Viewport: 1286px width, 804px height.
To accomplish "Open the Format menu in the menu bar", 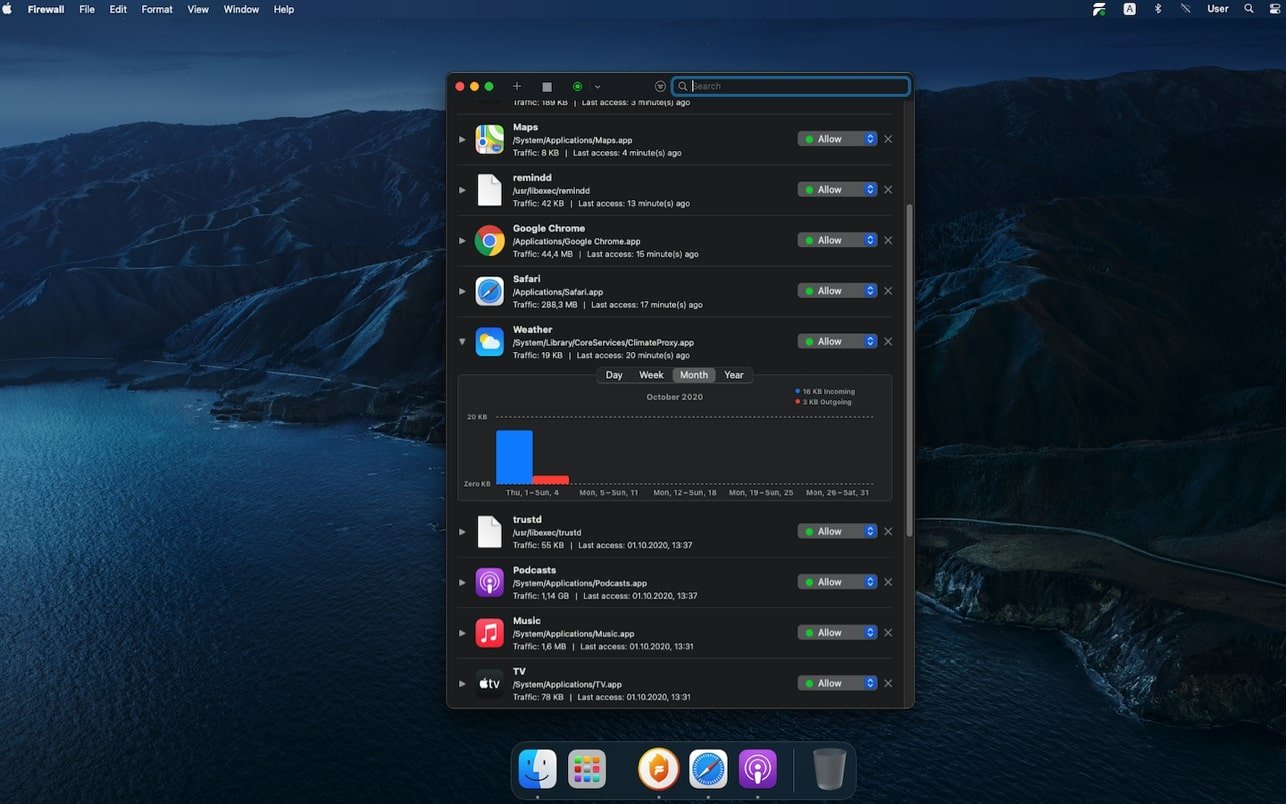I will click(x=157, y=9).
